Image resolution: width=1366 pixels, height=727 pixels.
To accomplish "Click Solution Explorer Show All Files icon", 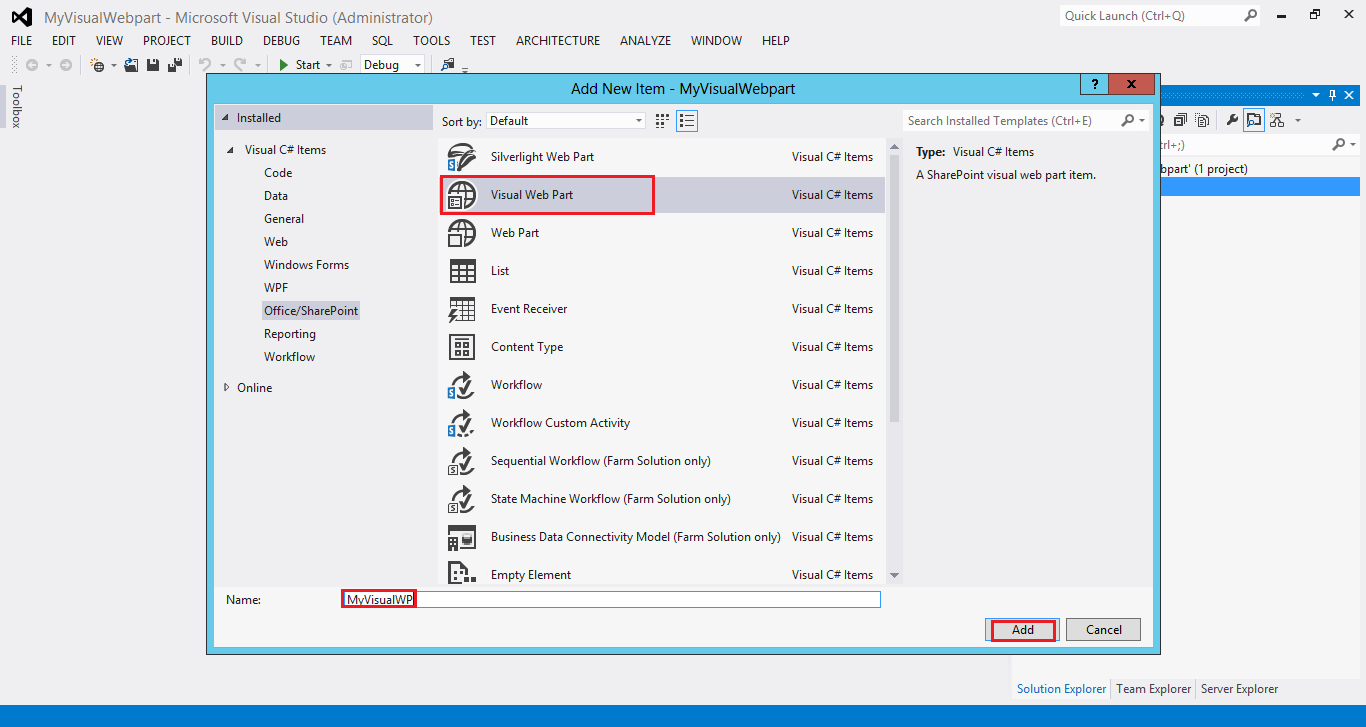I will pyautogui.click(x=1202, y=120).
